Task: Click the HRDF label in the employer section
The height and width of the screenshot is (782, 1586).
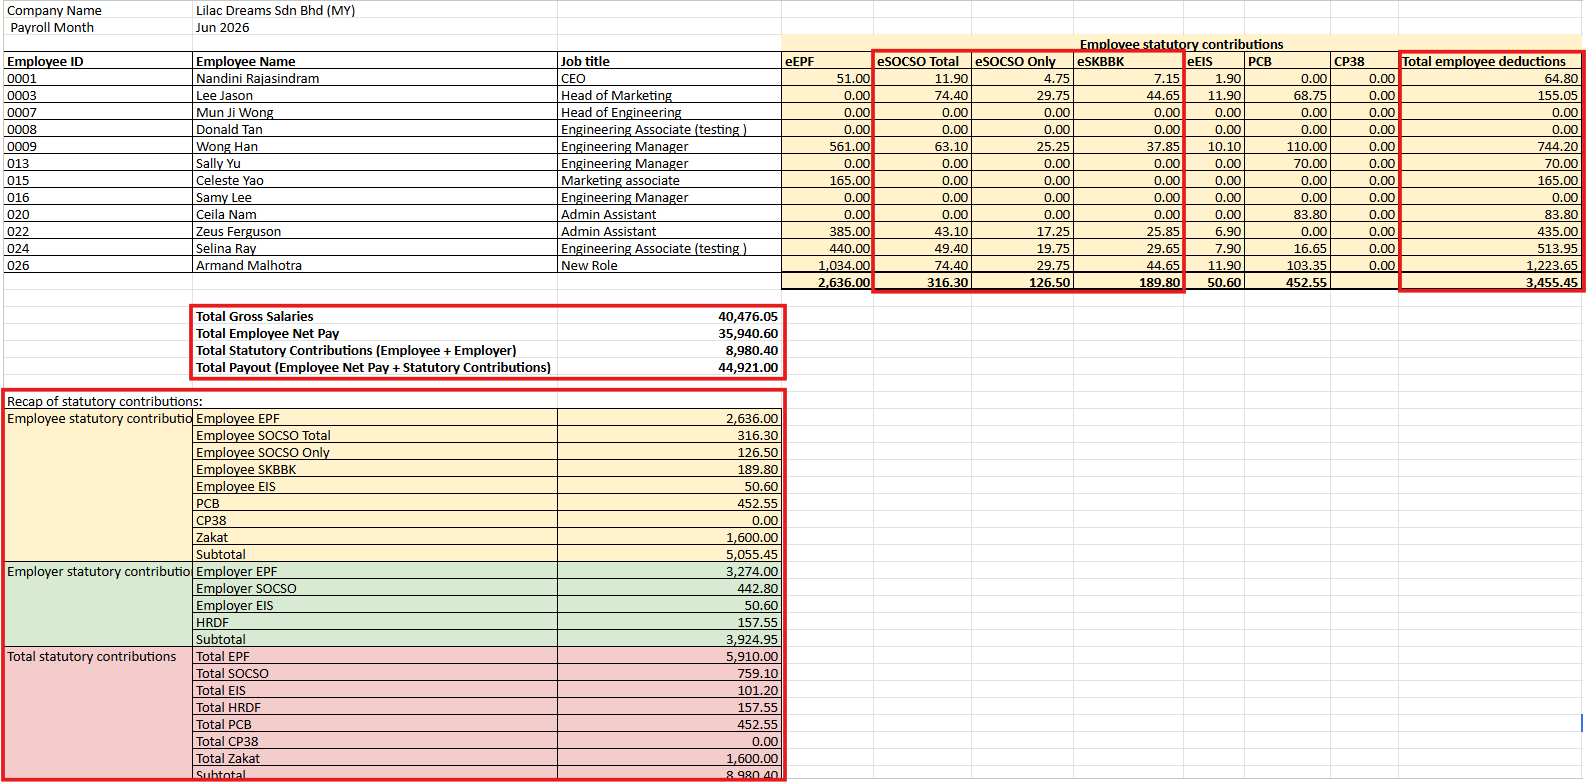Action: click(x=375, y=622)
